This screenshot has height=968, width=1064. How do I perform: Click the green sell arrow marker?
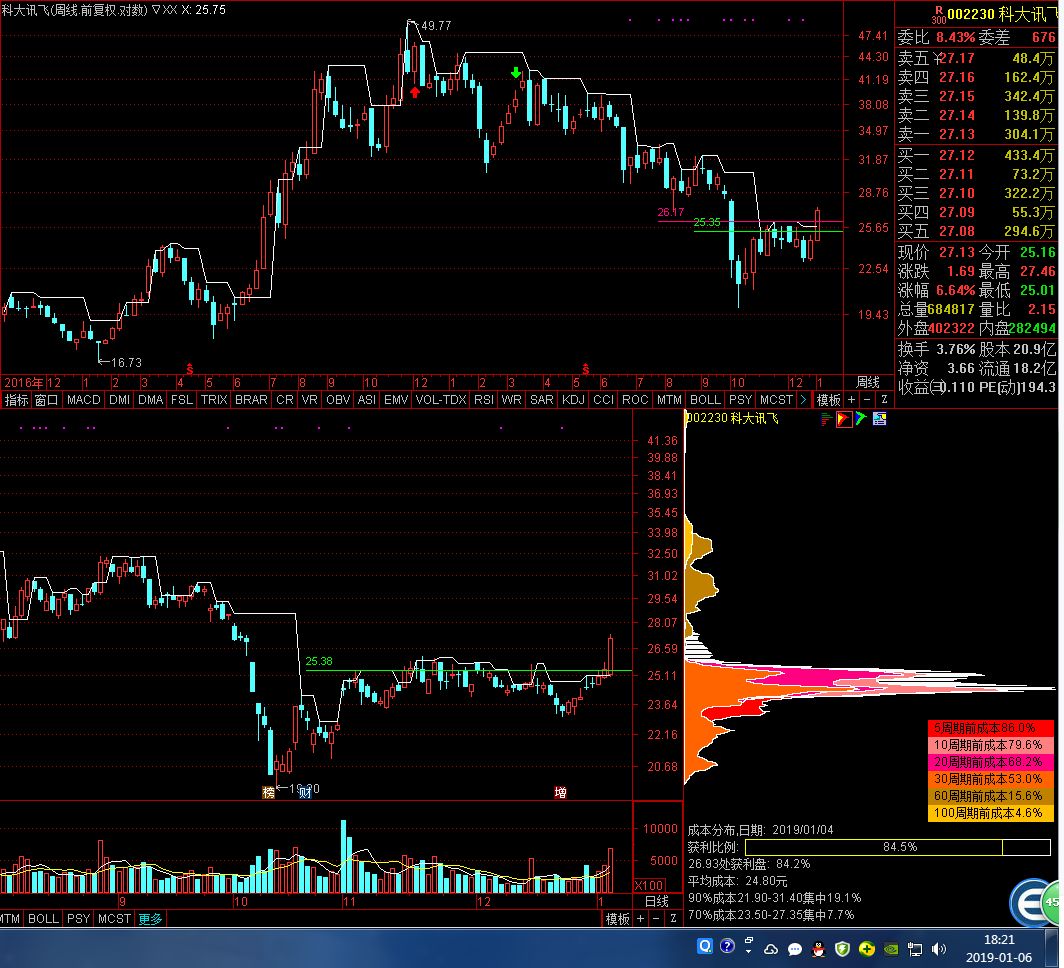[515, 73]
